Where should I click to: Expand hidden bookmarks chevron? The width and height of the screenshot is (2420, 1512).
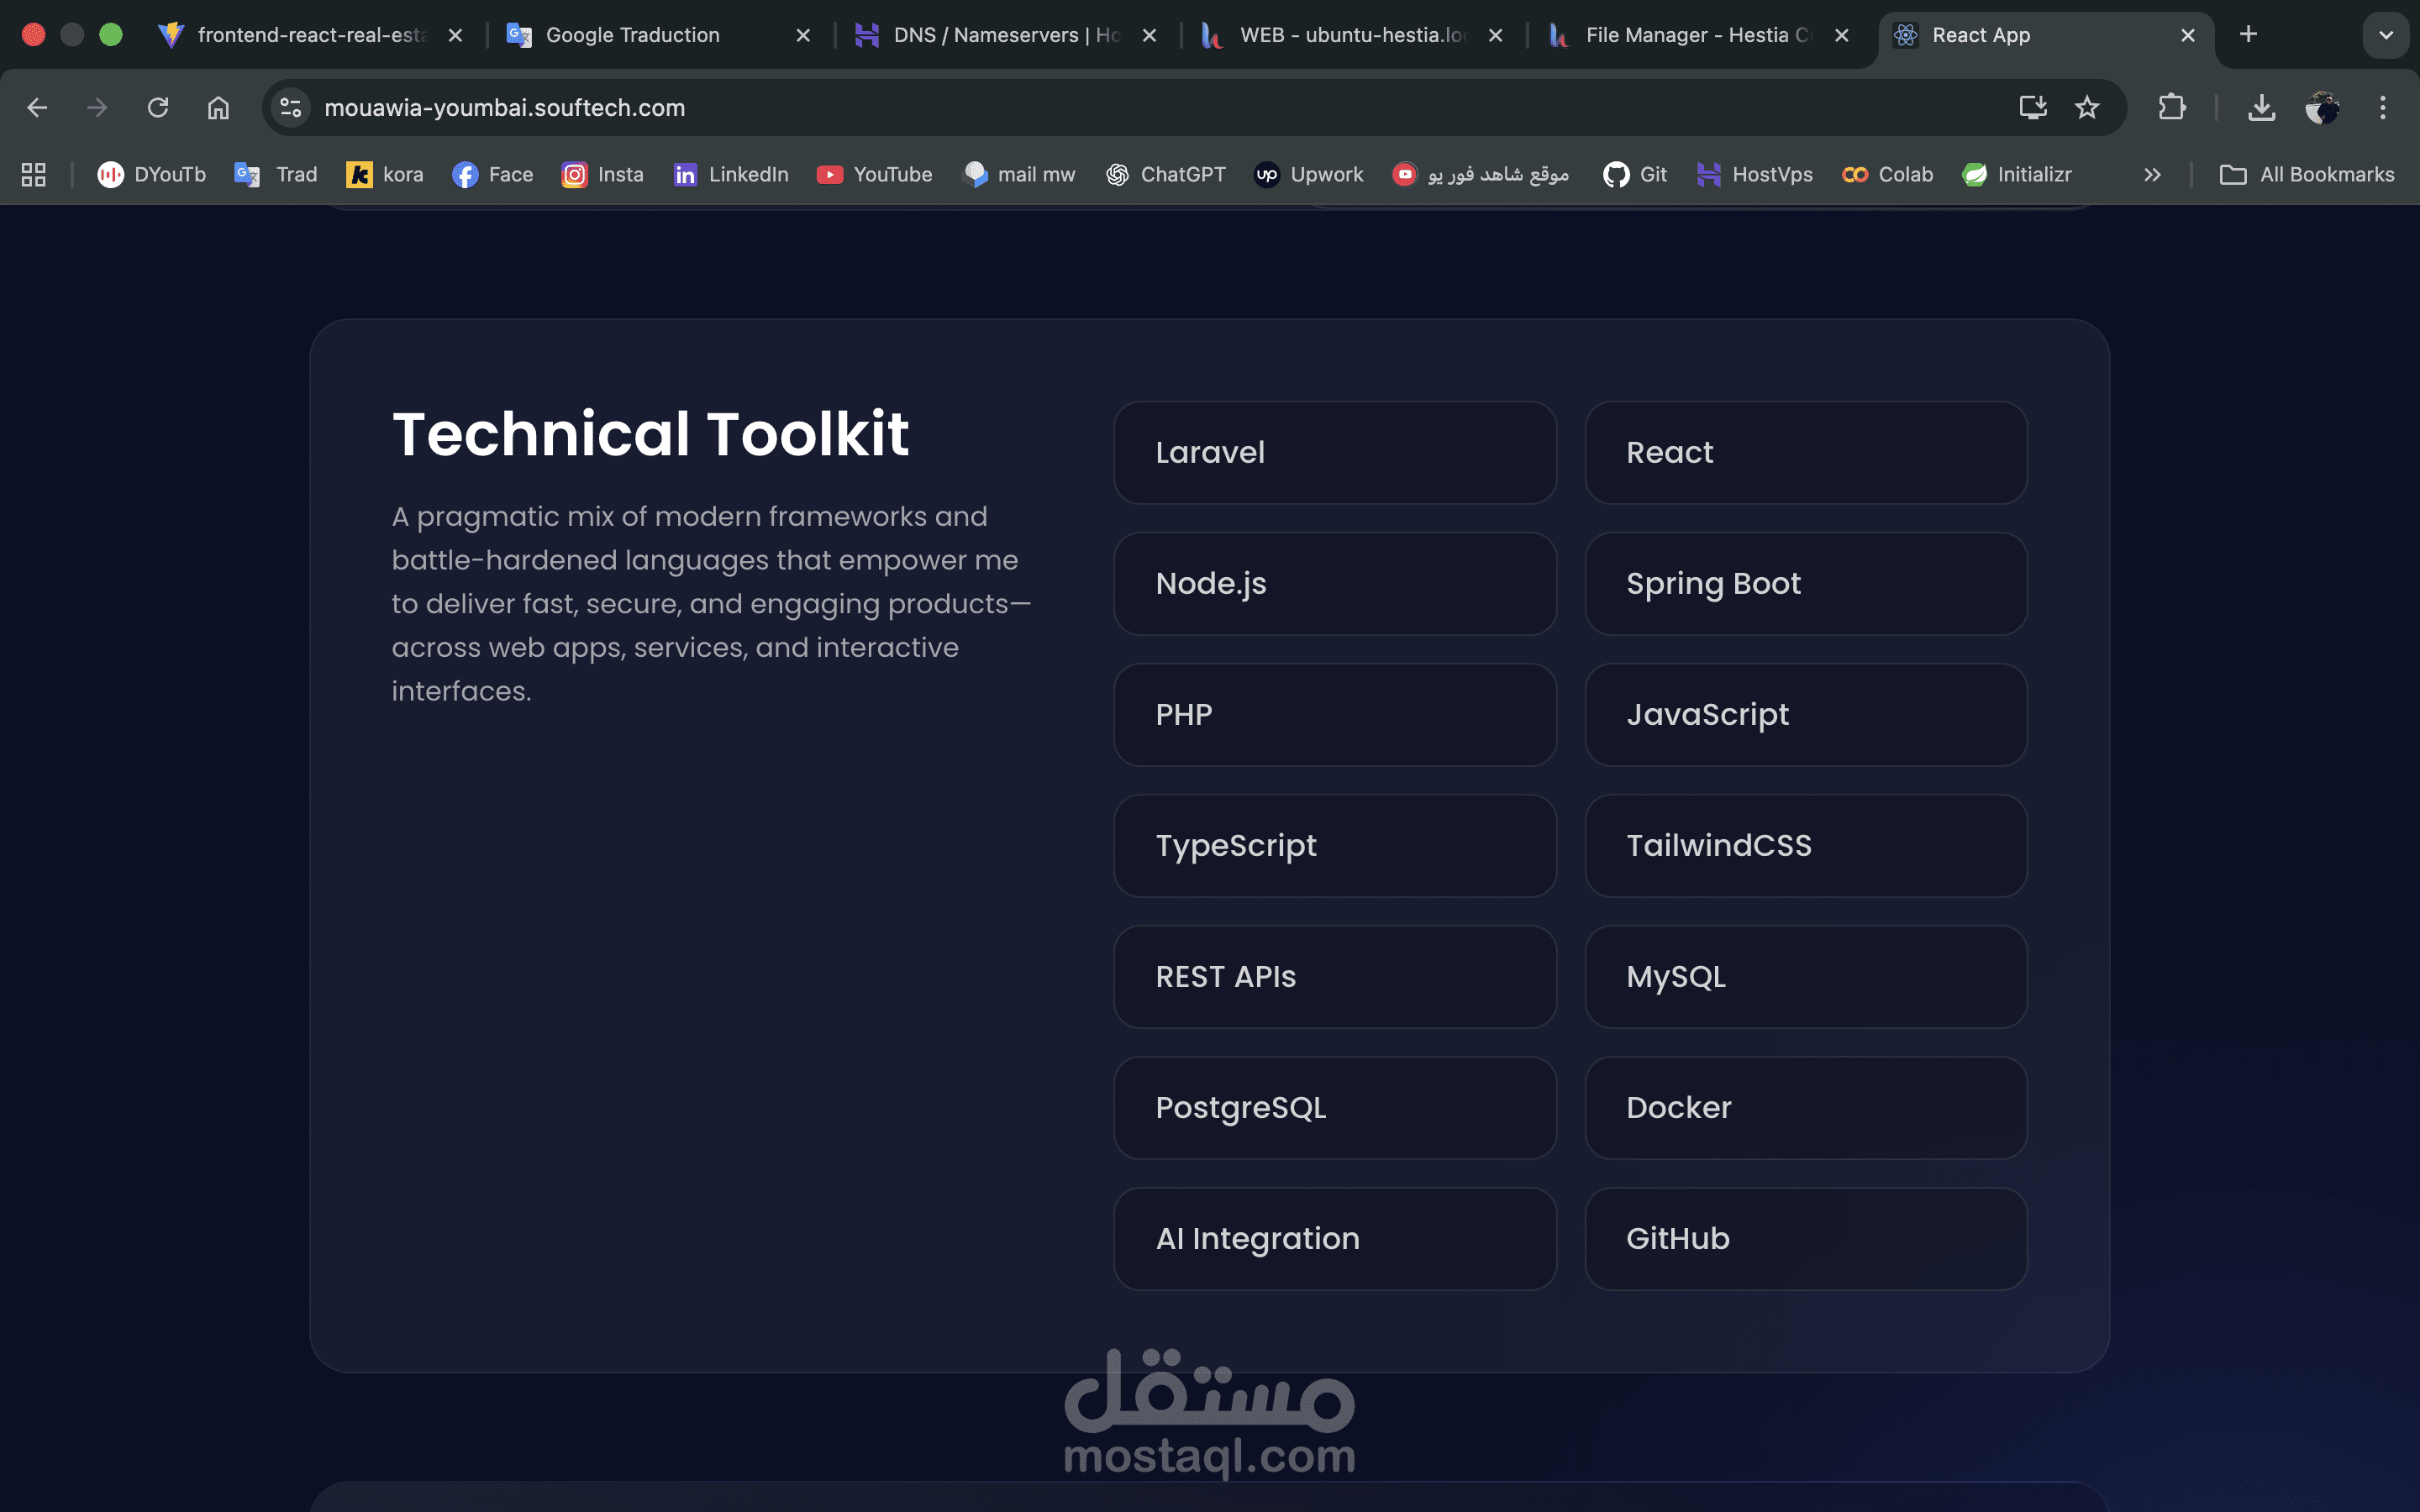coord(2152,174)
